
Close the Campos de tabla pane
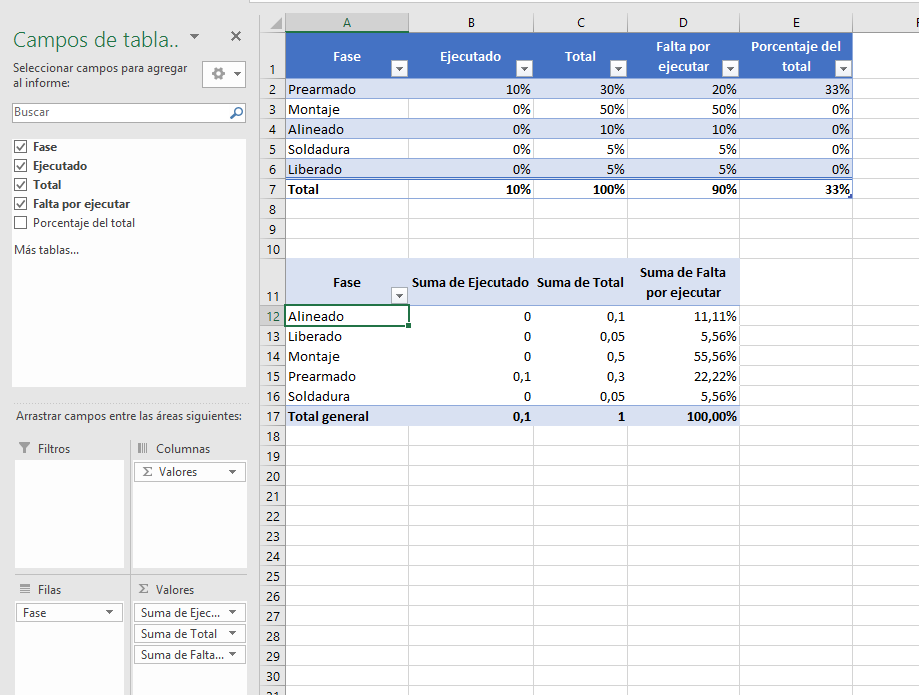pos(236,36)
